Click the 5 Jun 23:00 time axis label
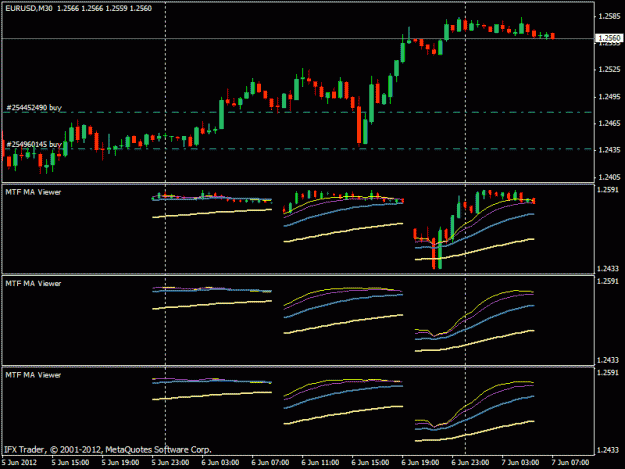The width and height of the screenshot is (625, 469). (170, 463)
